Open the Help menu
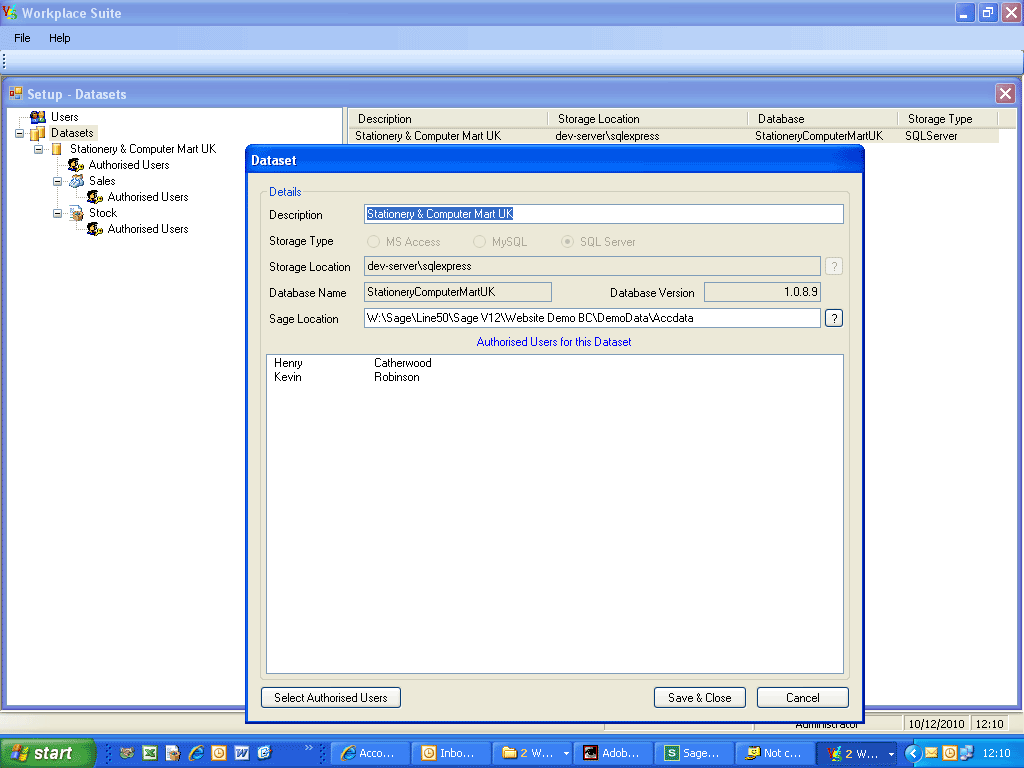Image resolution: width=1024 pixels, height=768 pixels. click(x=59, y=38)
